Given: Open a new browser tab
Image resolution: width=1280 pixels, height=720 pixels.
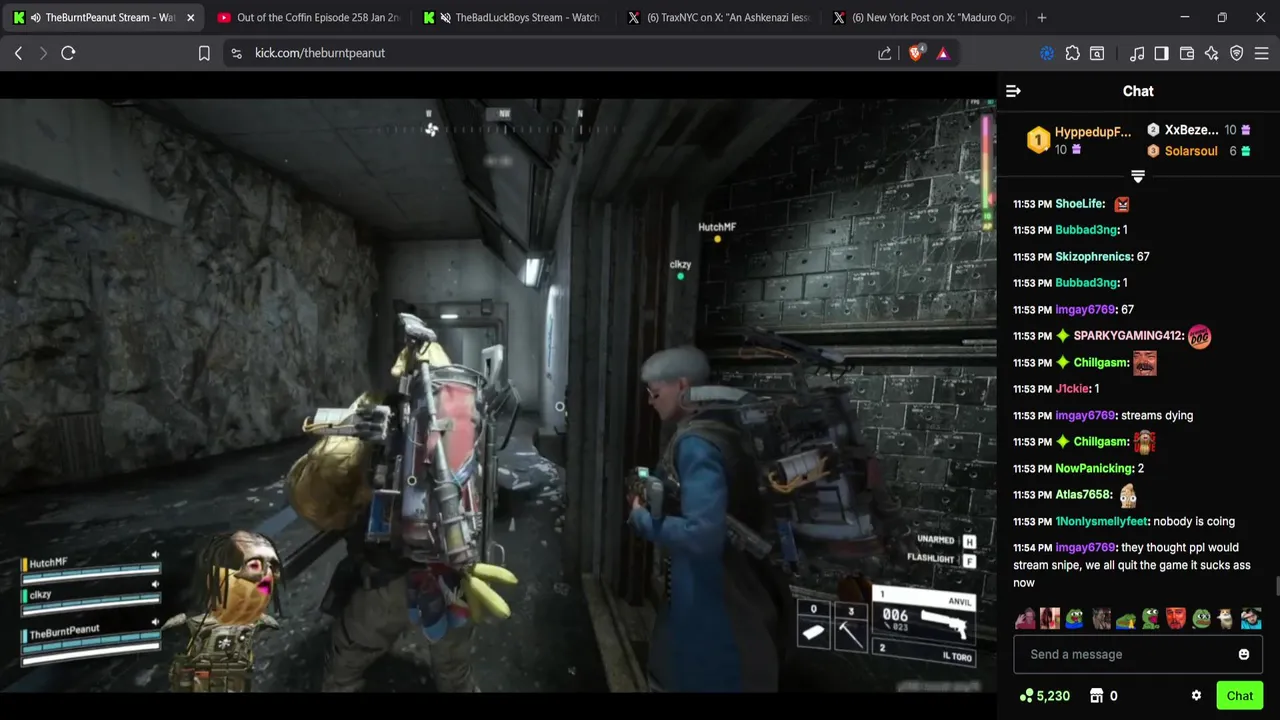Looking at the screenshot, I should tap(1042, 17).
